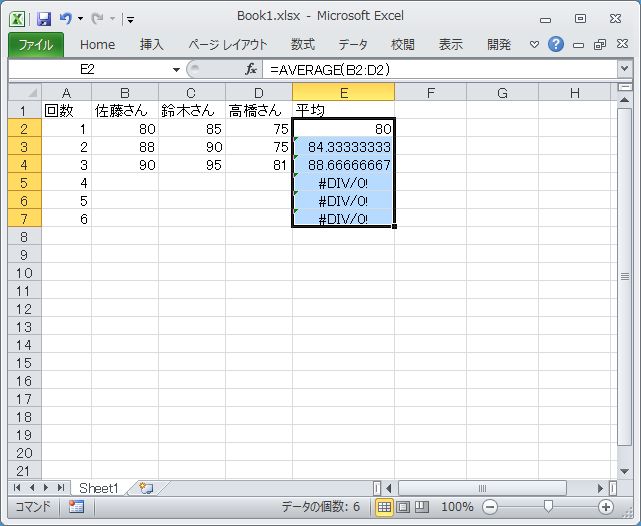
Task: Click the greyed-out Redo arrow icon
Action: pos(97,18)
